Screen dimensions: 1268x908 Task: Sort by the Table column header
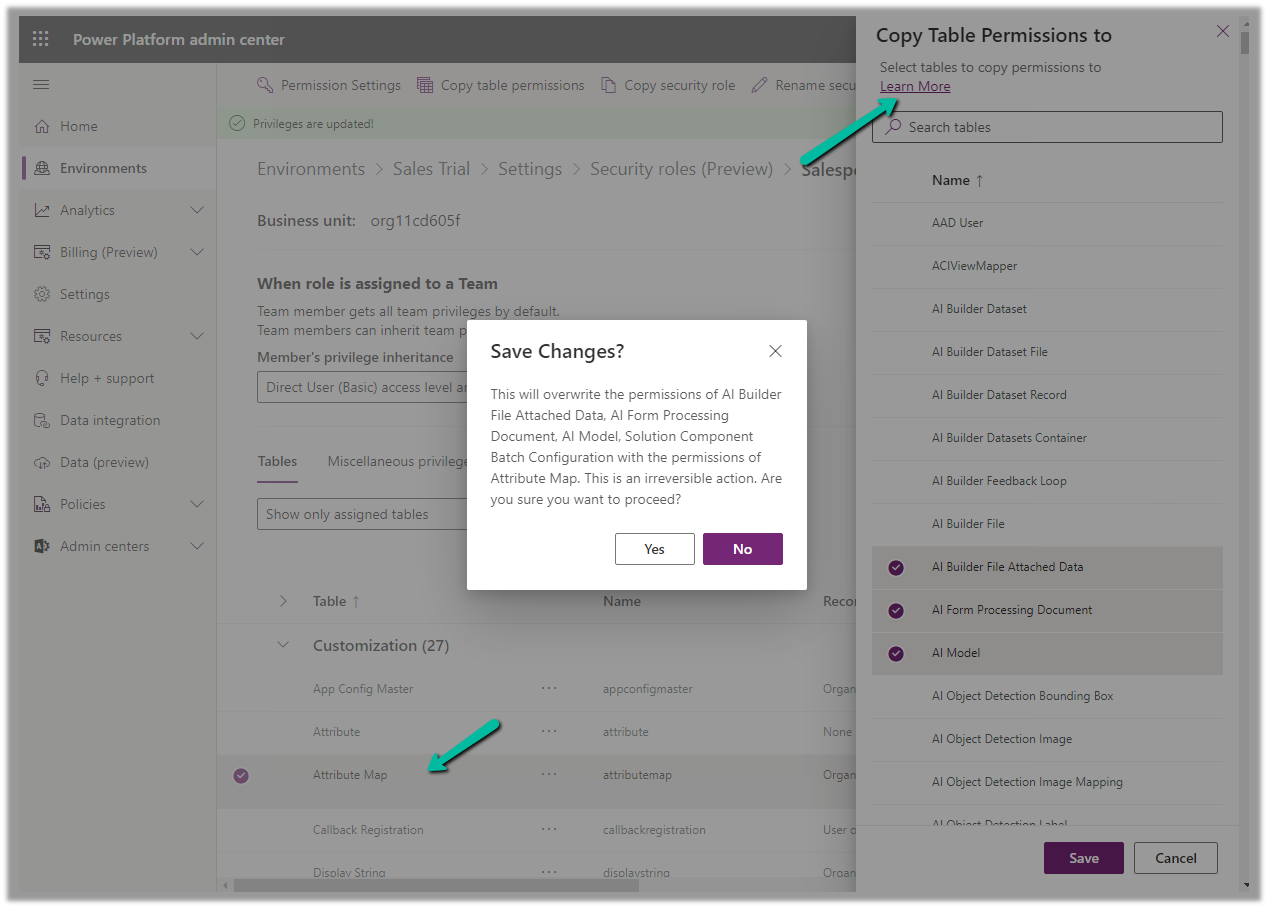336,601
